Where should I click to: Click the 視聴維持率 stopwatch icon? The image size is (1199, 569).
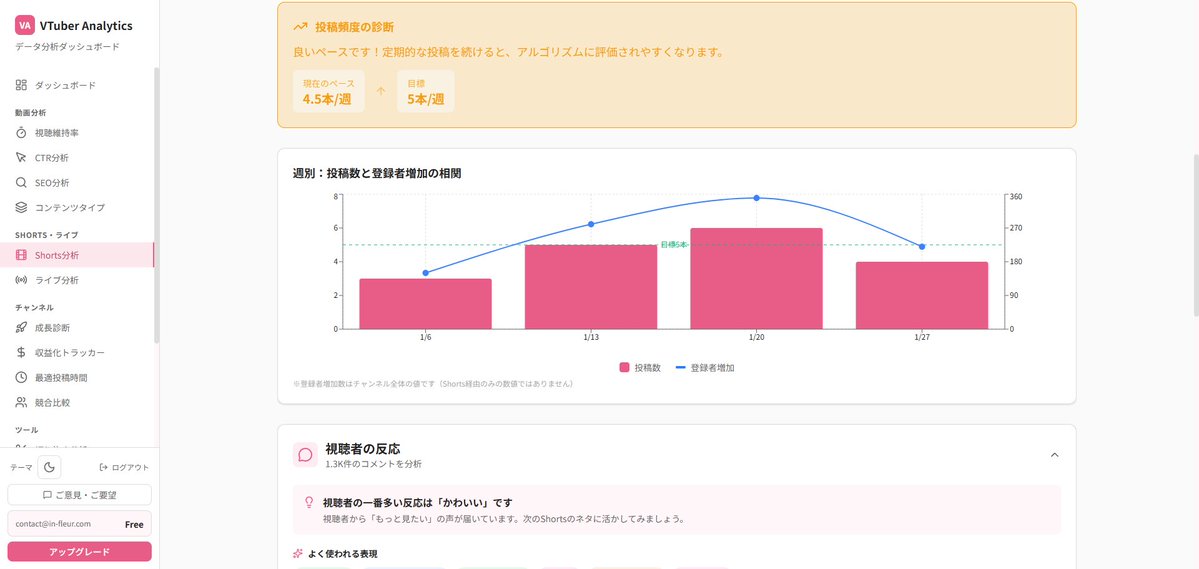[21, 133]
